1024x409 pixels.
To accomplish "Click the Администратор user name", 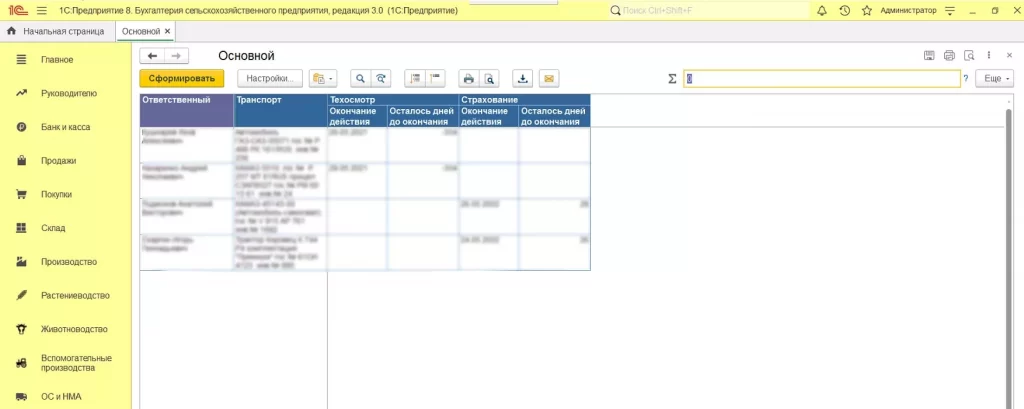I will [908, 11].
